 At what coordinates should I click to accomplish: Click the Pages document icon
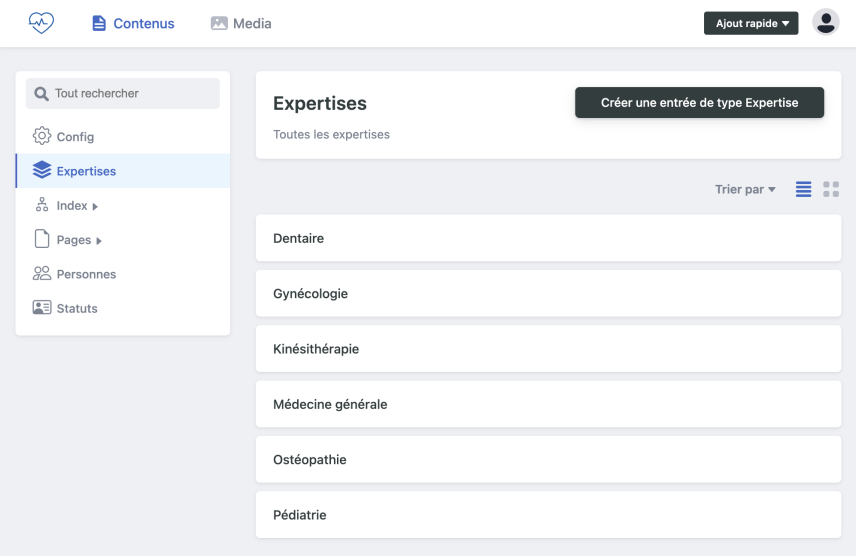[42, 240]
